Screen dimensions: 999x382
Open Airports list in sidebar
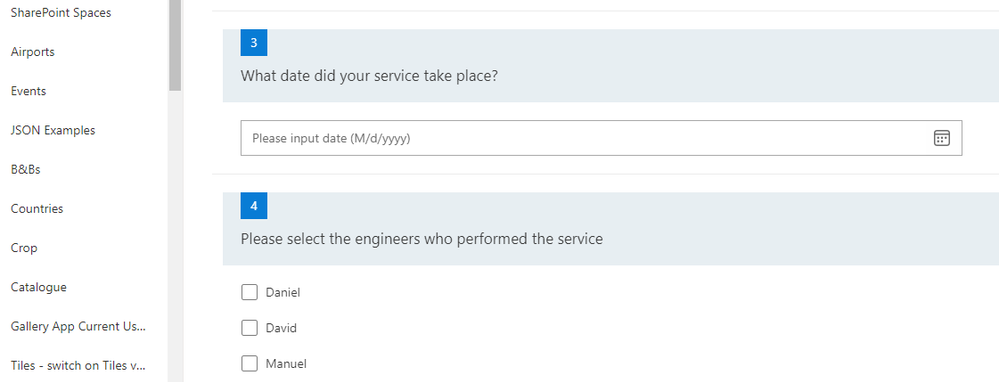(x=32, y=52)
